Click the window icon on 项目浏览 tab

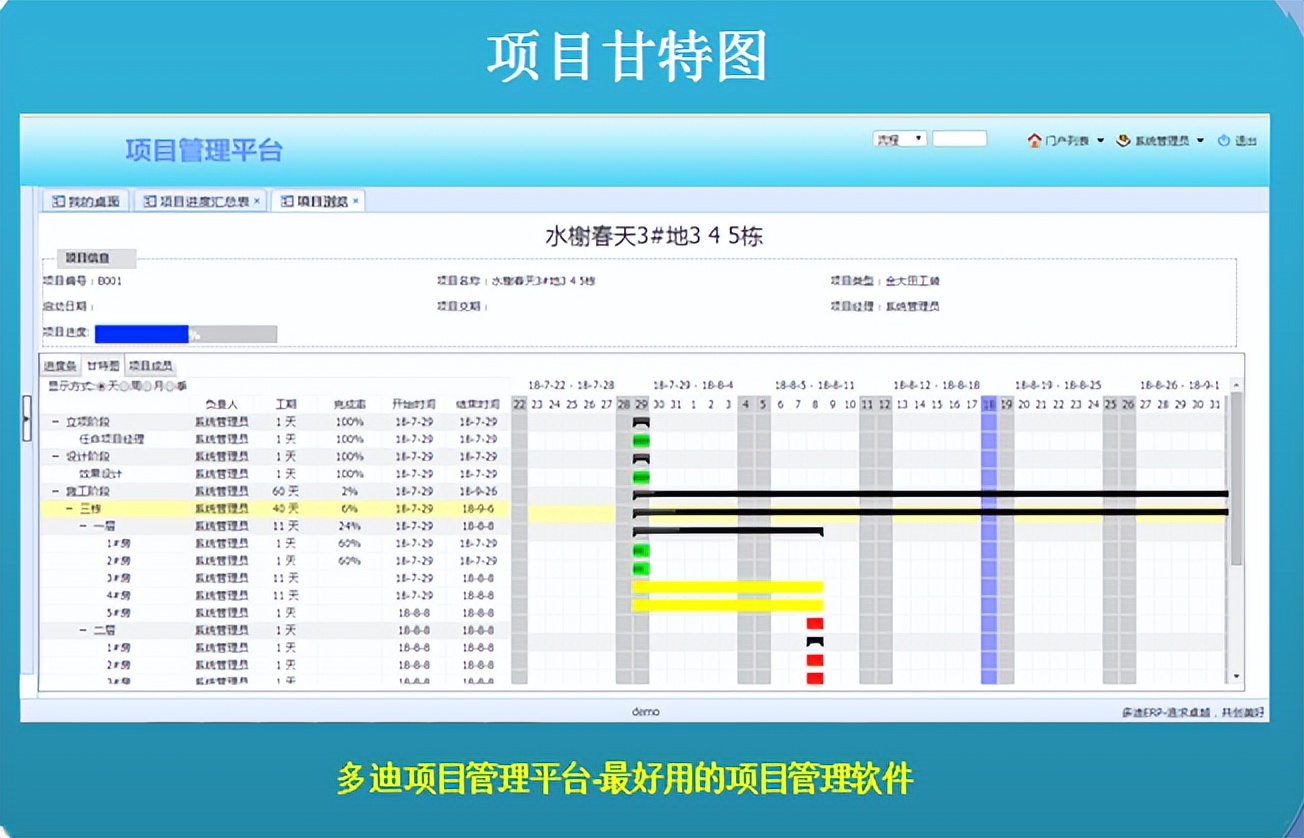pos(287,200)
